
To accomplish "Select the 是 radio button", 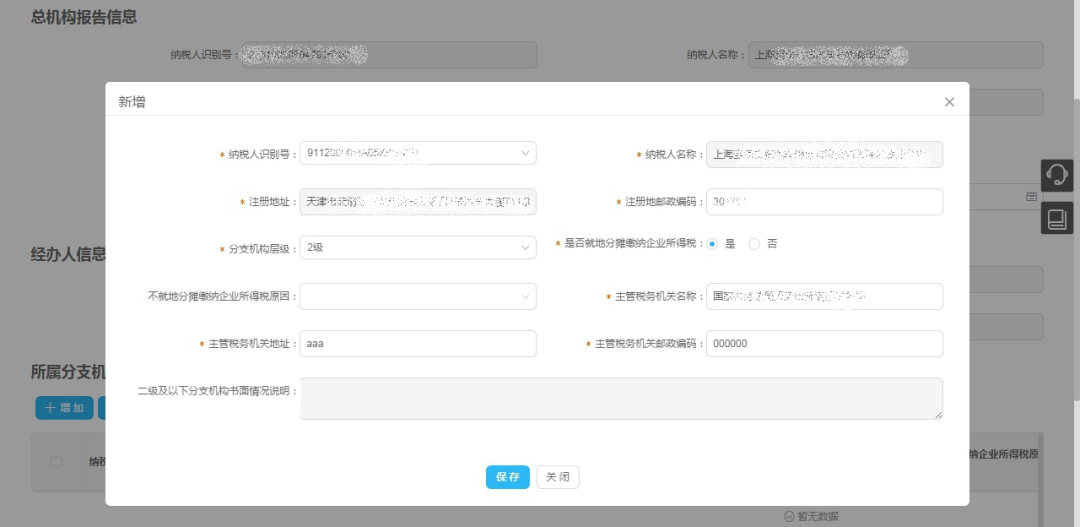I will point(713,244).
